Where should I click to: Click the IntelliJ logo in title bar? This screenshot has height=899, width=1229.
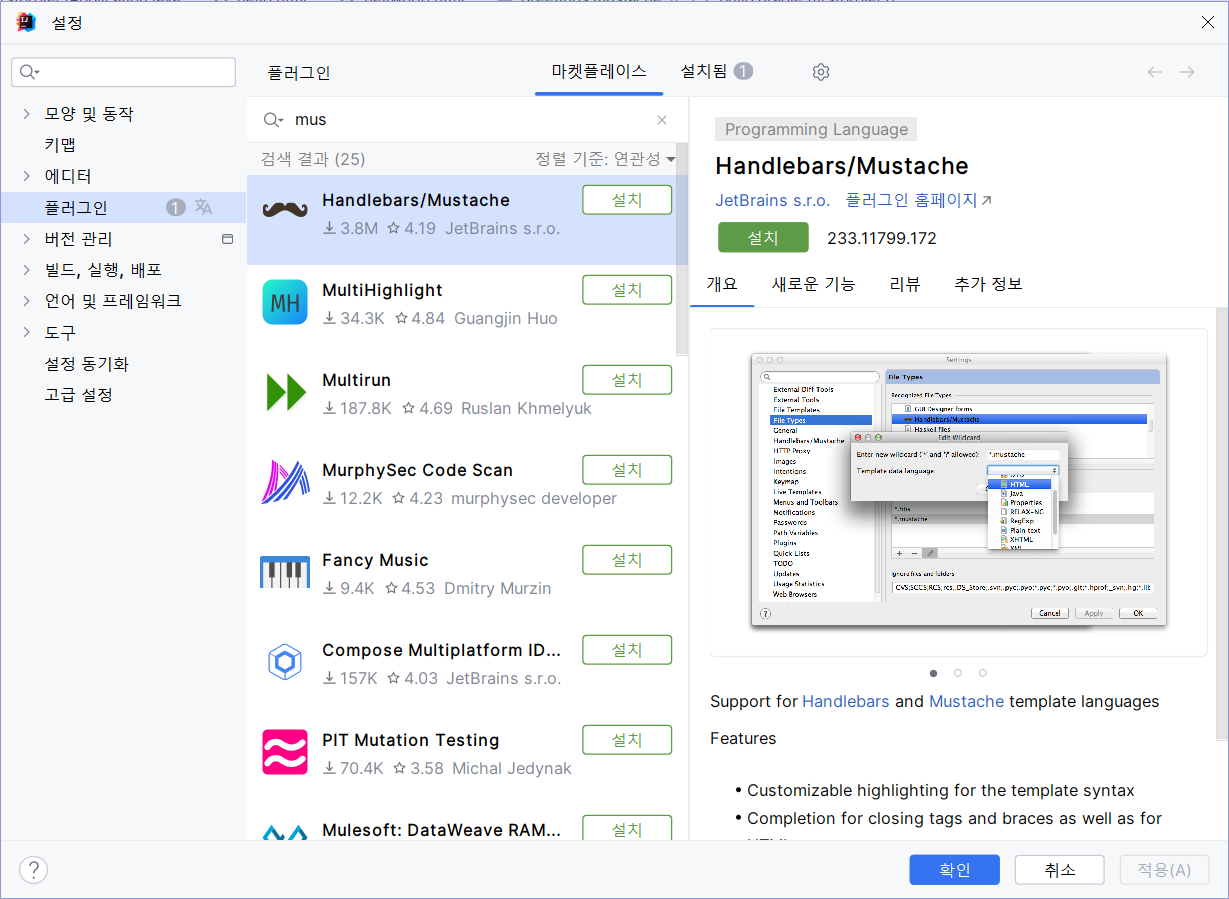pyautogui.click(x=26, y=22)
